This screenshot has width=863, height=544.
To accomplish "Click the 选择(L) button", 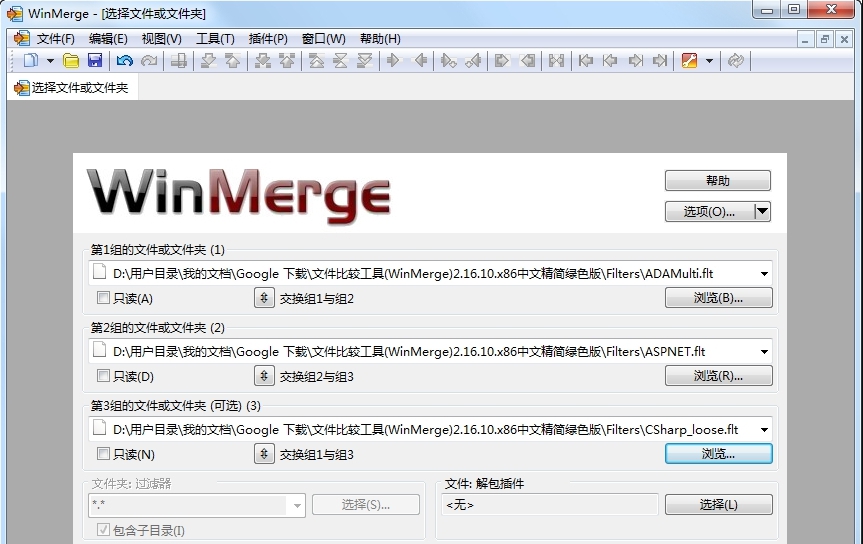I will pyautogui.click(x=718, y=504).
